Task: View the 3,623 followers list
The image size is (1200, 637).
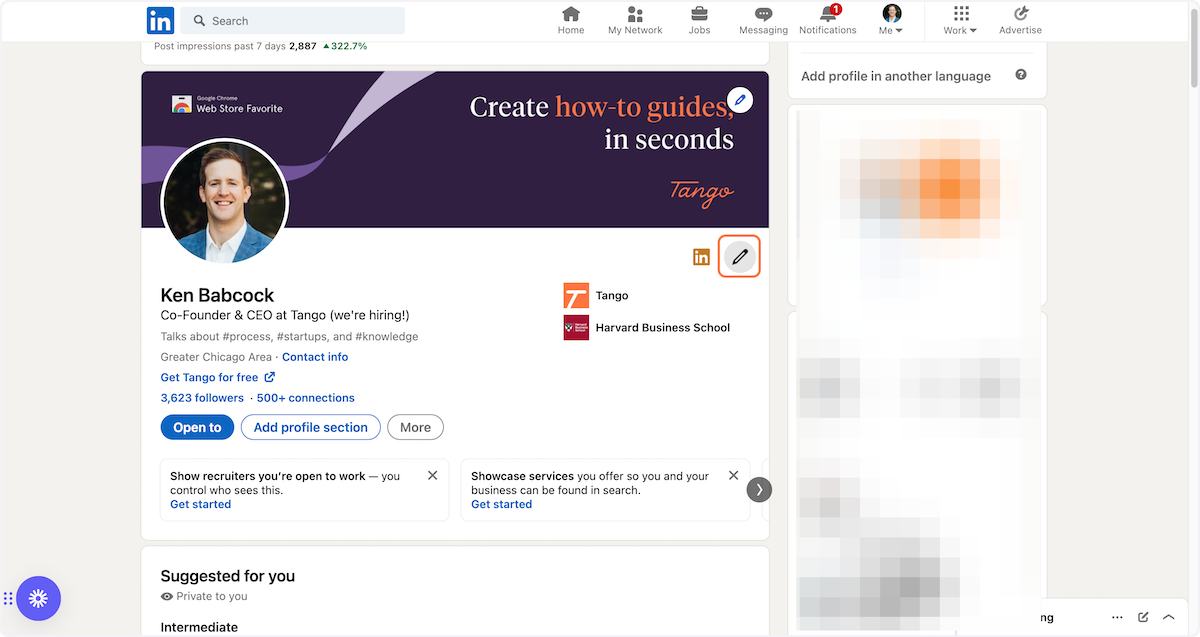Action: (x=202, y=398)
